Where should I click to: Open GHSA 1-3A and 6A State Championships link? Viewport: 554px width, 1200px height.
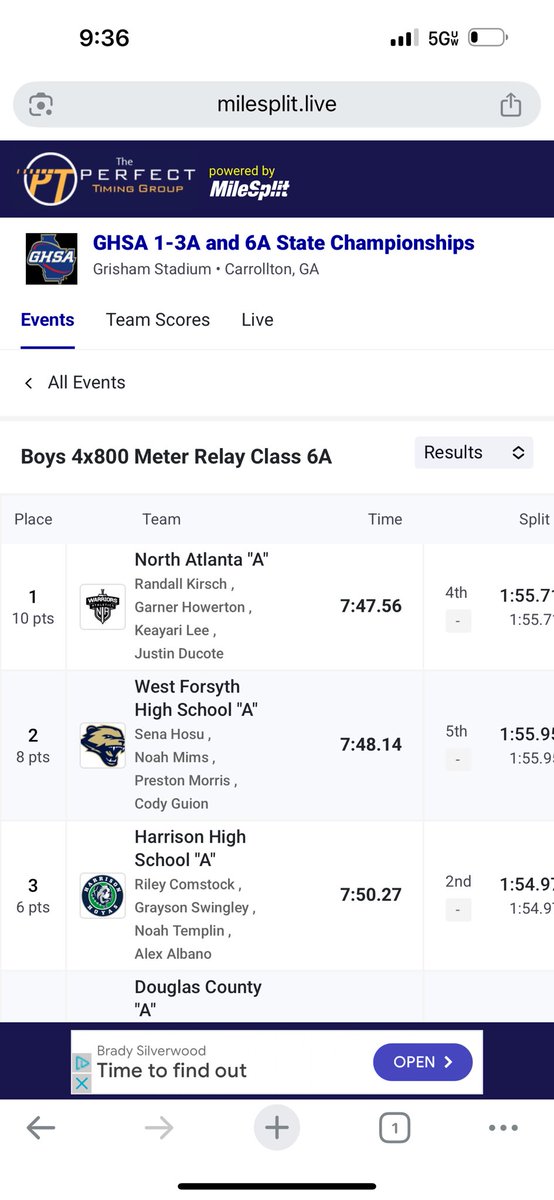pos(284,243)
